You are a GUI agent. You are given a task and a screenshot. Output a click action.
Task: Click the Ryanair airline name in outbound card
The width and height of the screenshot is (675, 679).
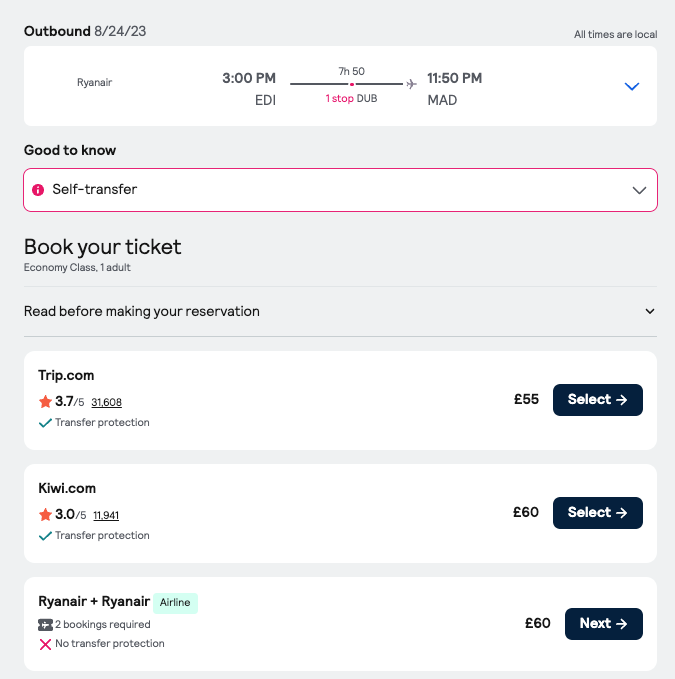[x=94, y=82]
